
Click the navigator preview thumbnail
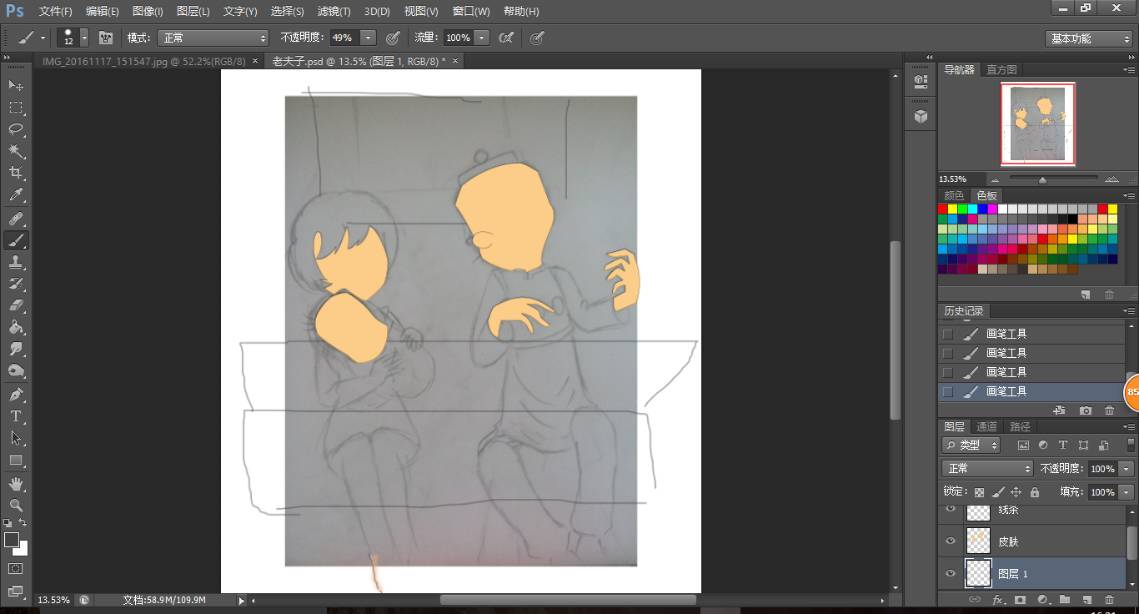pyautogui.click(x=1038, y=124)
